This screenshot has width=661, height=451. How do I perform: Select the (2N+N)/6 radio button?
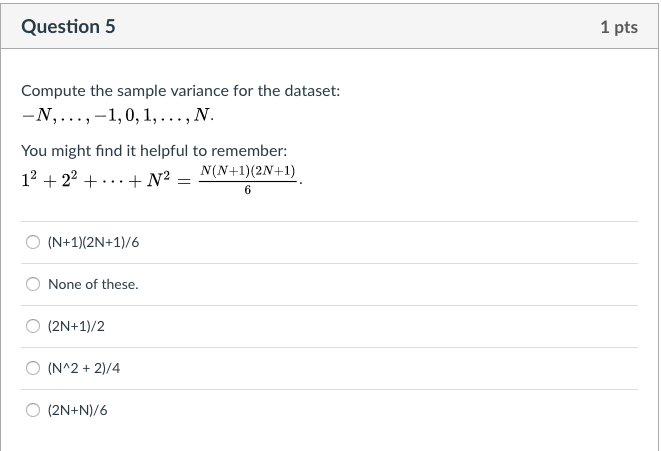(33, 410)
